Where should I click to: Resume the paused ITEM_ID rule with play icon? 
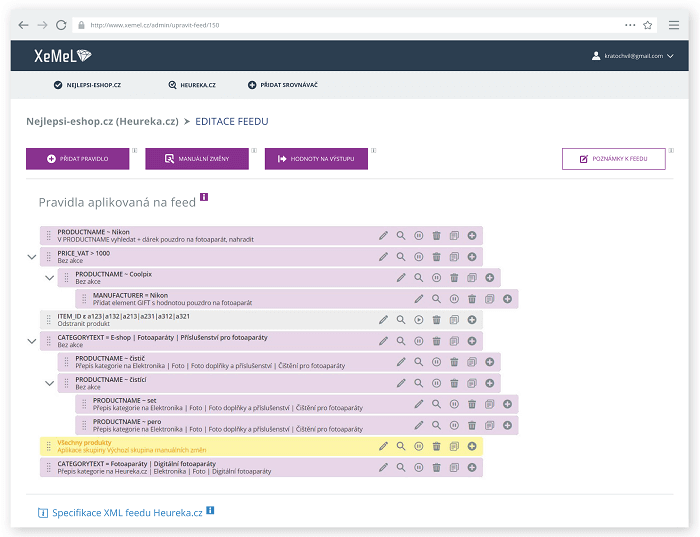tap(418, 320)
